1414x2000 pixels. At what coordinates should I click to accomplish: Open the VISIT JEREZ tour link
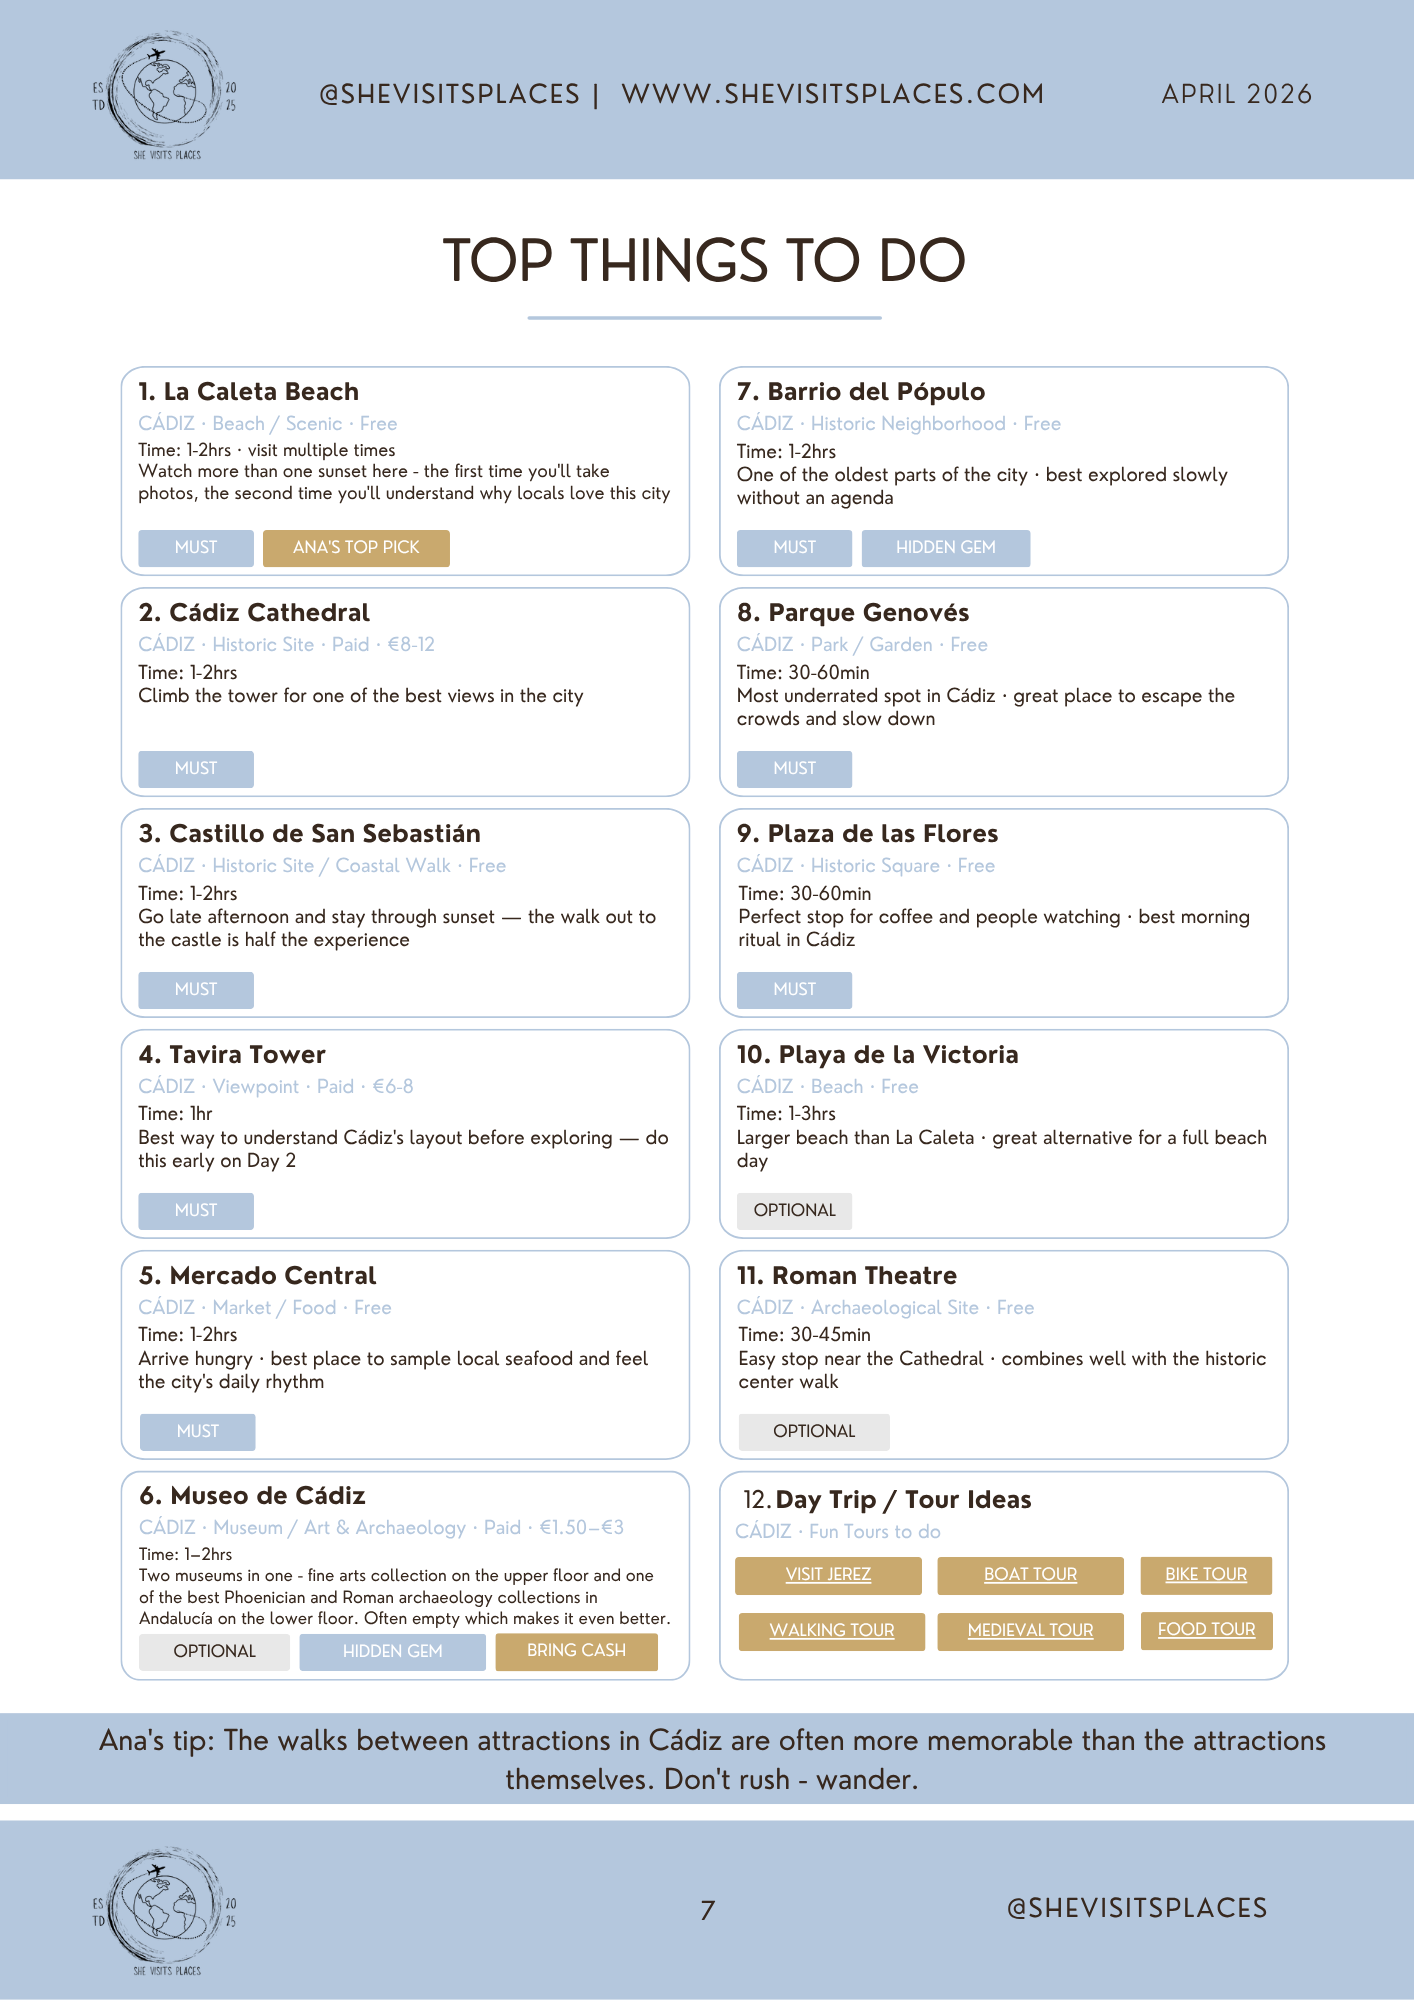pos(828,1574)
